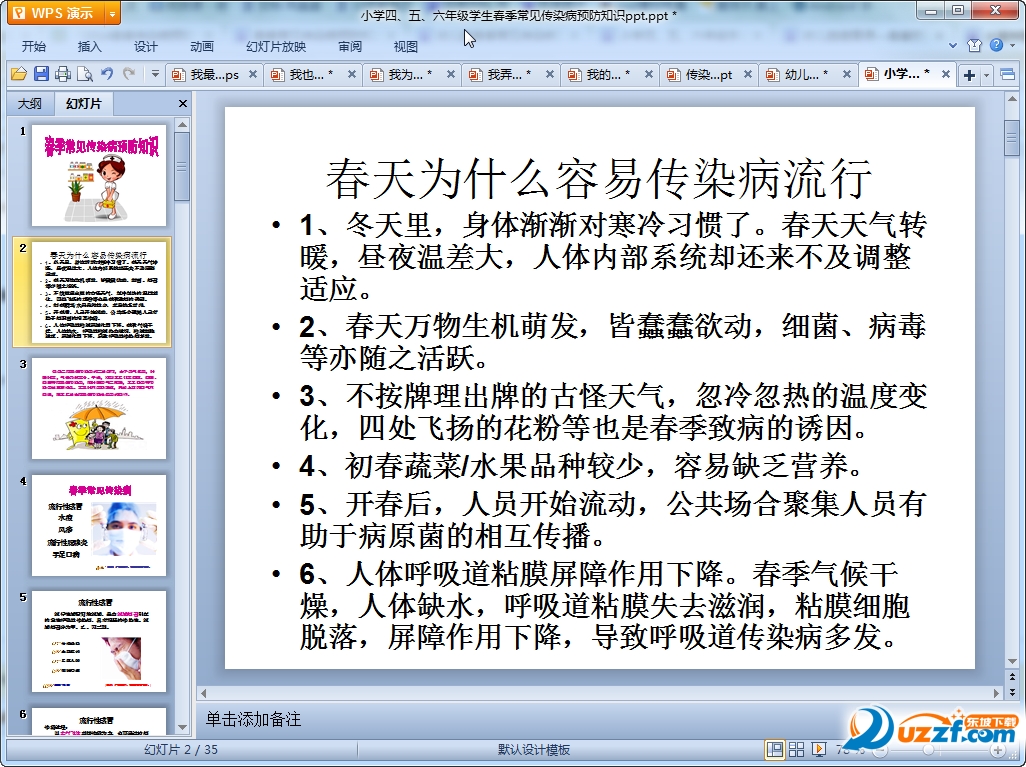The image size is (1026, 767).
Task: Click the zoom slider handle
Action: [928, 750]
